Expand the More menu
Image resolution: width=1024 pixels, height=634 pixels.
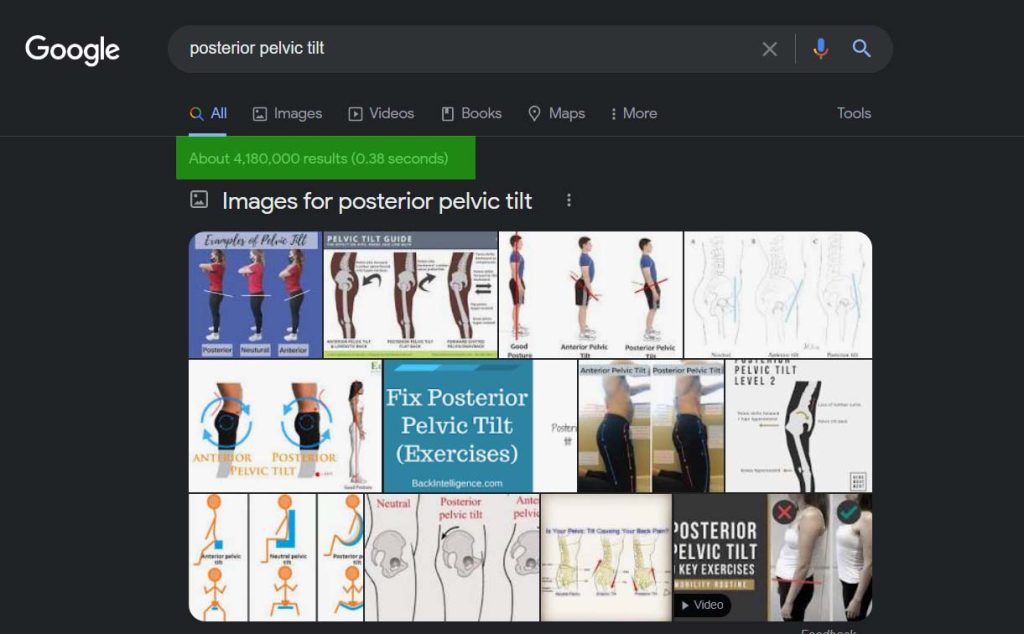(x=633, y=114)
